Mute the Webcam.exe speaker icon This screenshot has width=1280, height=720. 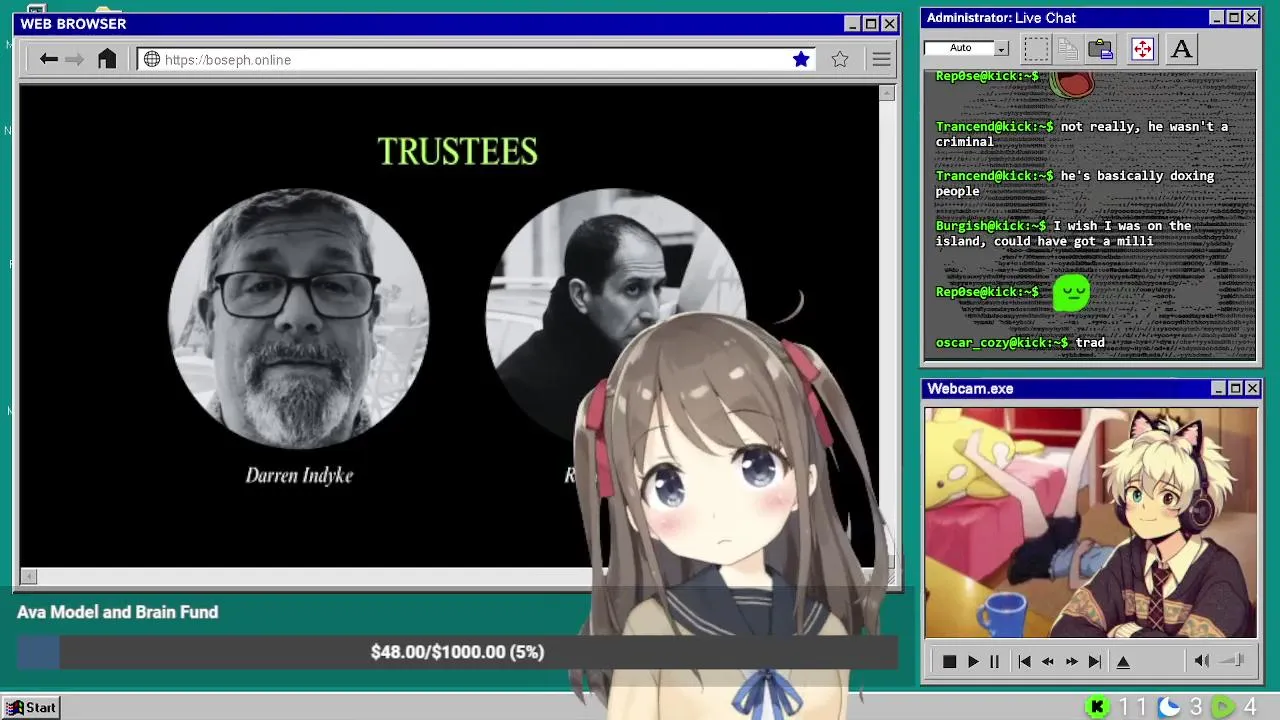point(1202,660)
